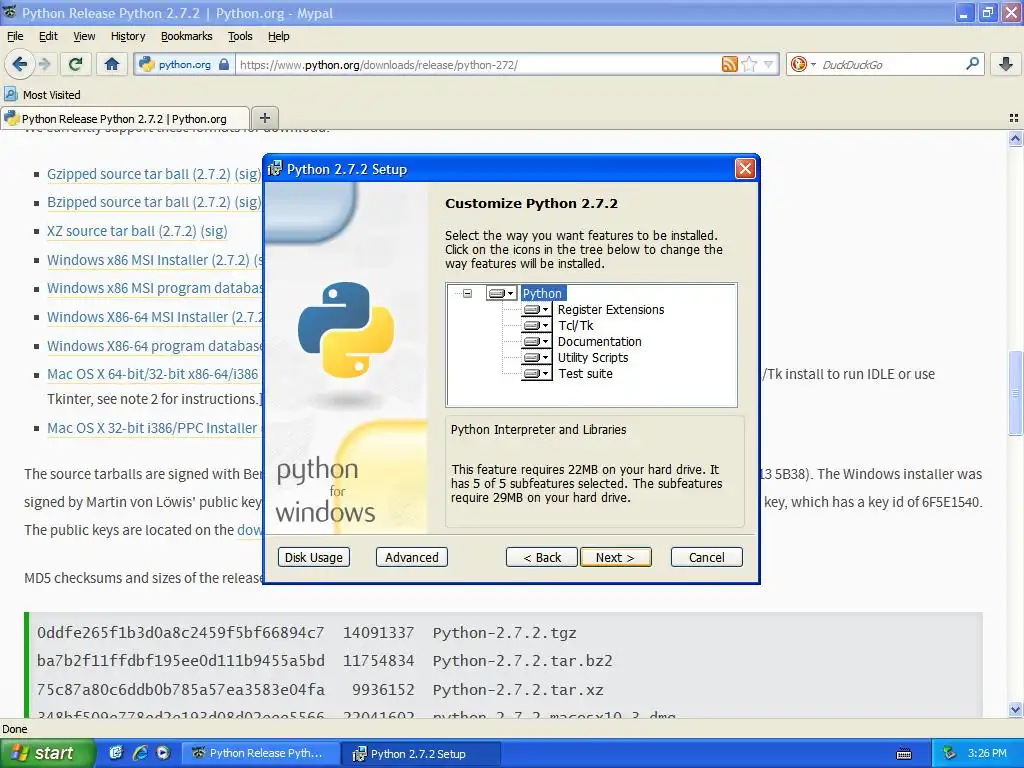The height and width of the screenshot is (768, 1024).
Task: Reload the current page
Action: coord(76,64)
